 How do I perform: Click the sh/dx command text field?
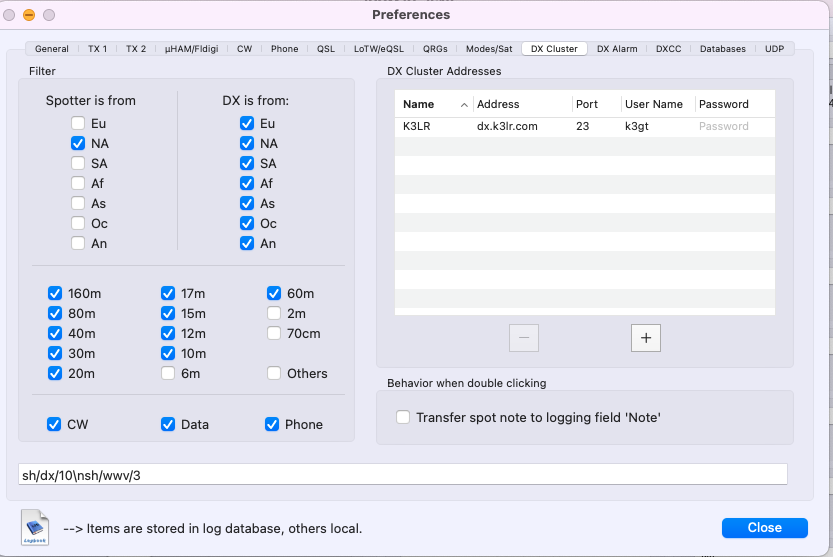point(403,475)
